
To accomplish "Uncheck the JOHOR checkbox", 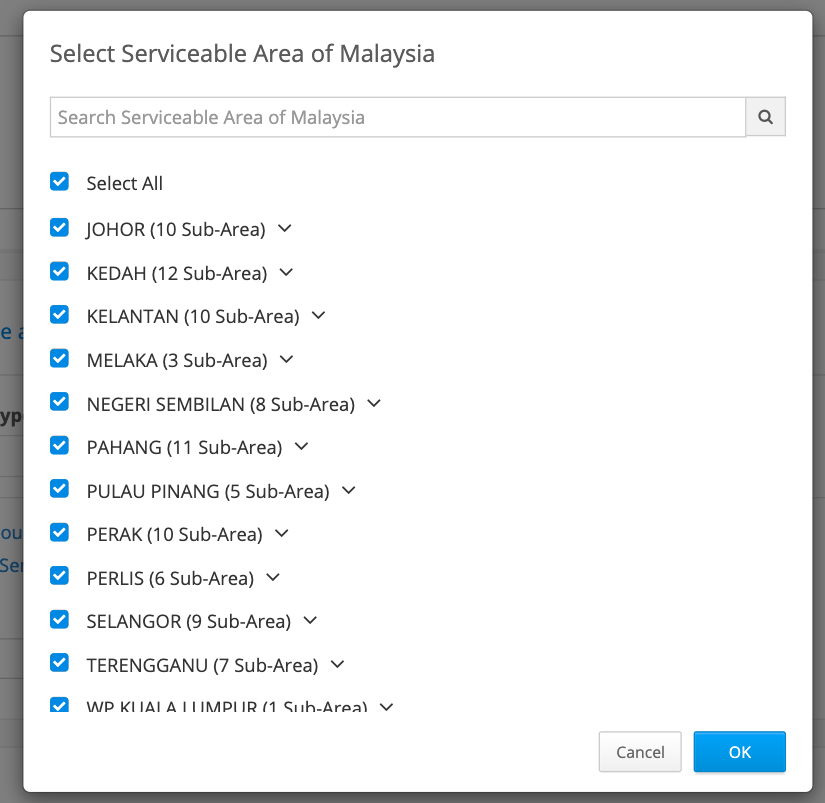I will point(59,228).
